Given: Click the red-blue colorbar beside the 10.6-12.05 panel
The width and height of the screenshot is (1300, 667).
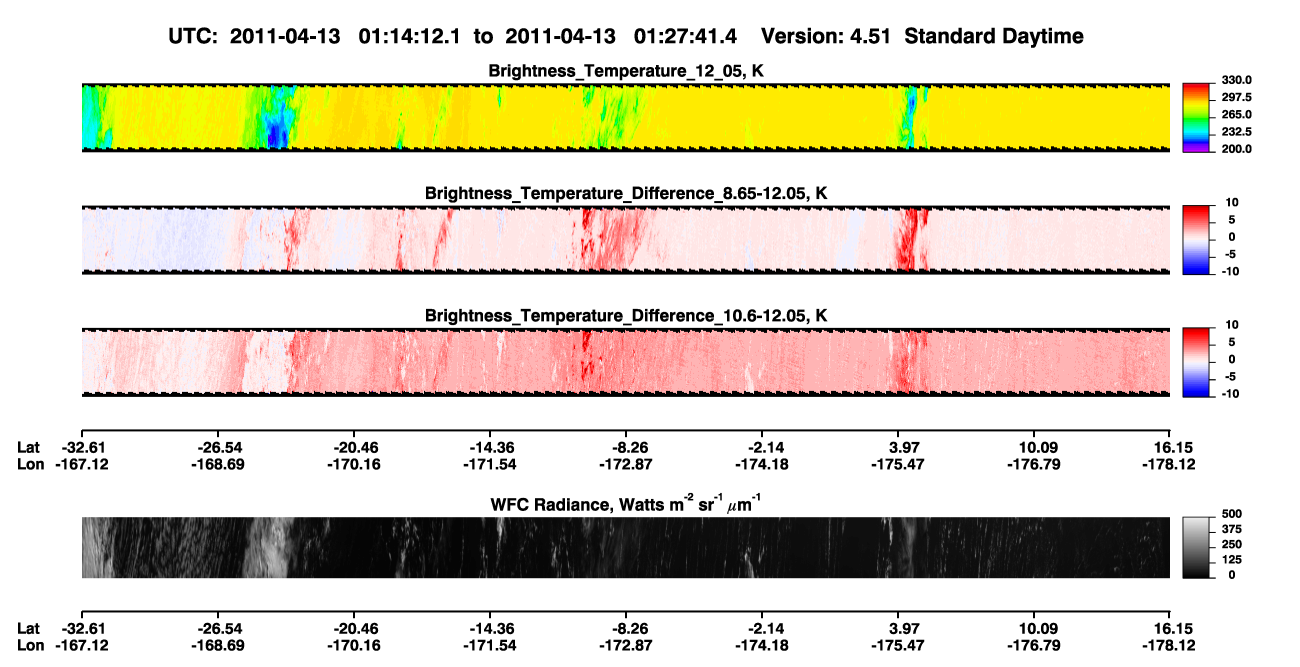Looking at the screenshot, I should click(x=1197, y=362).
